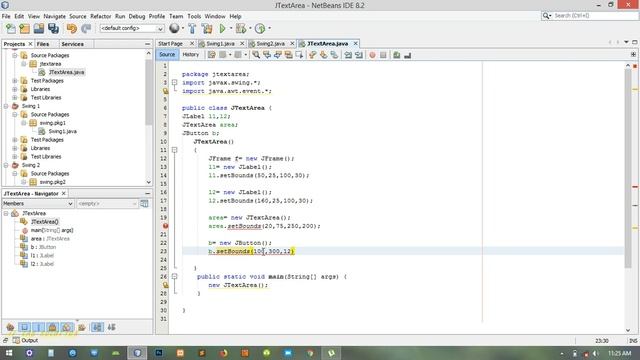The height and width of the screenshot is (360, 640).
Task: Click the Start Macro Recording red icon
Action: [372, 55]
